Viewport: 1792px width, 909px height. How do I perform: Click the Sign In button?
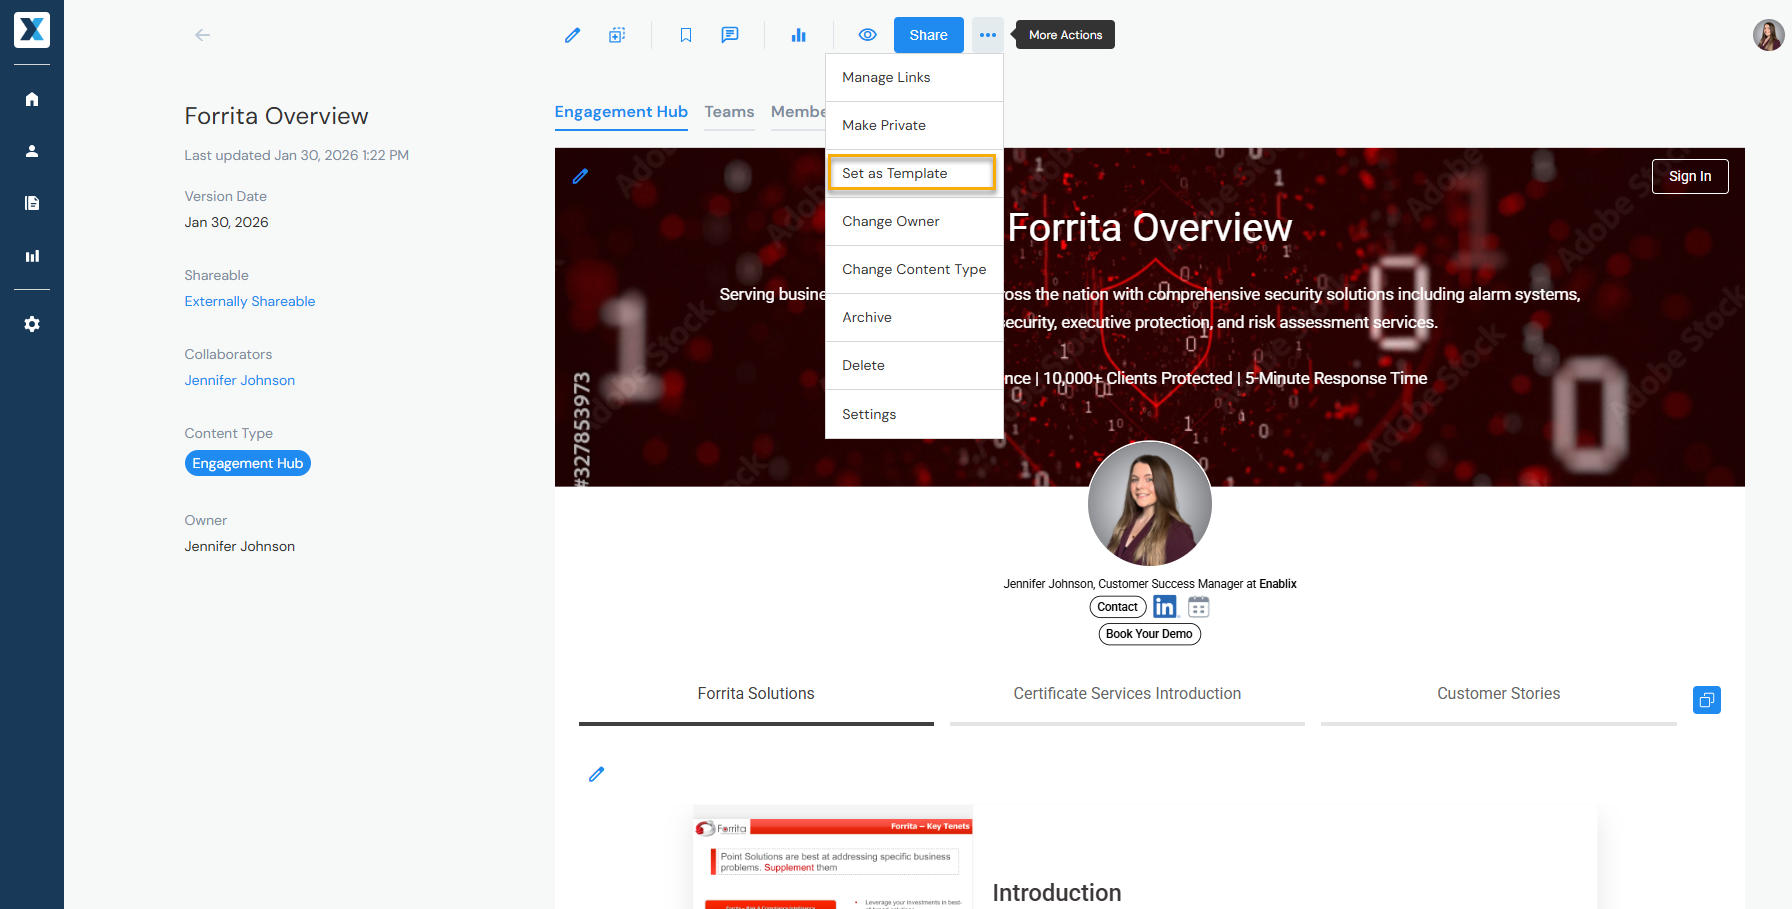pyautogui.click(x=1690, y=176)
